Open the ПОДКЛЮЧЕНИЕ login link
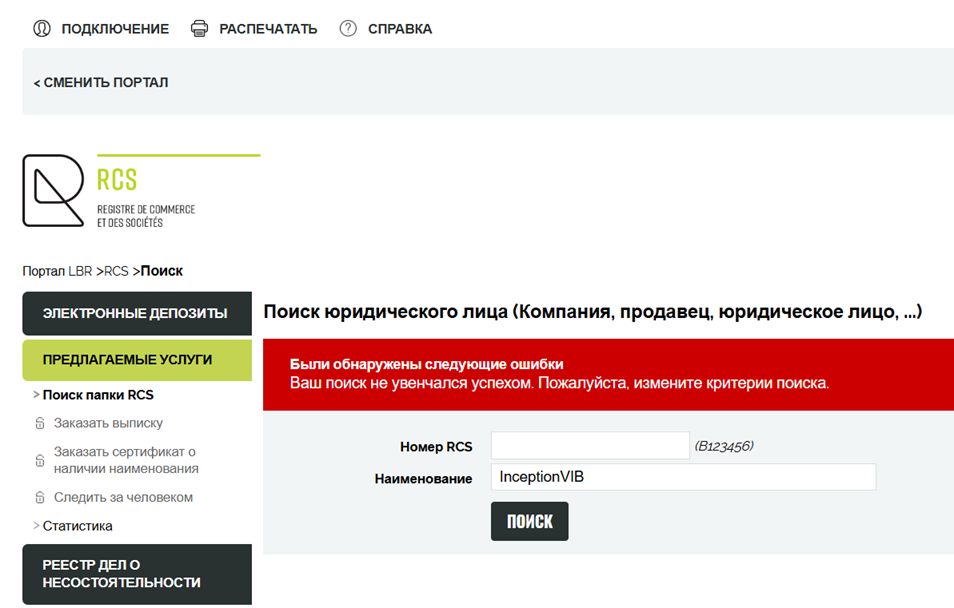Image resolution: width=954 pixels, height=608 pixels. coord(115,29)
